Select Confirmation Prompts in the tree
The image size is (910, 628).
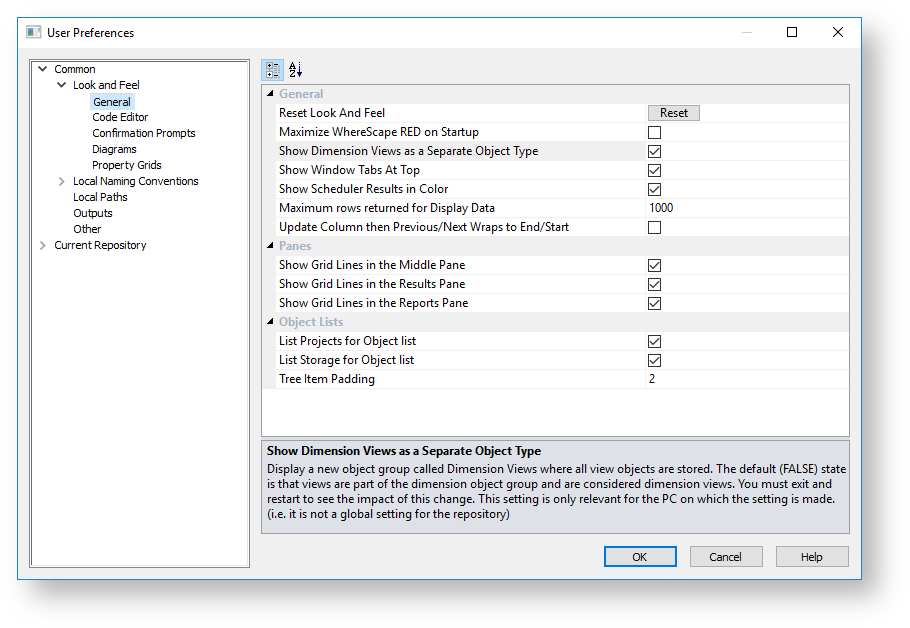[x=143, y=133]
